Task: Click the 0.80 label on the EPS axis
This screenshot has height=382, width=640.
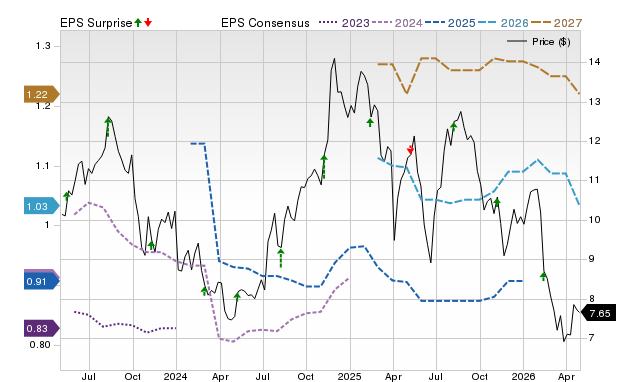Action: pos(40,345)
